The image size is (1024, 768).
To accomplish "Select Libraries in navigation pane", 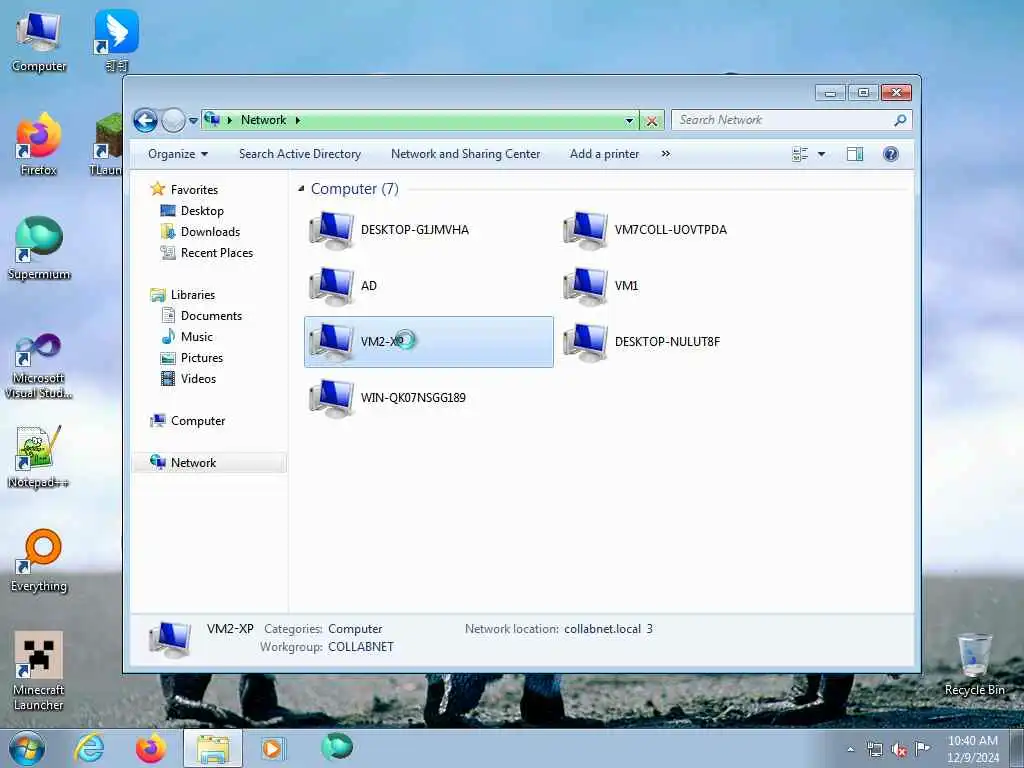I will pos(193,295).
